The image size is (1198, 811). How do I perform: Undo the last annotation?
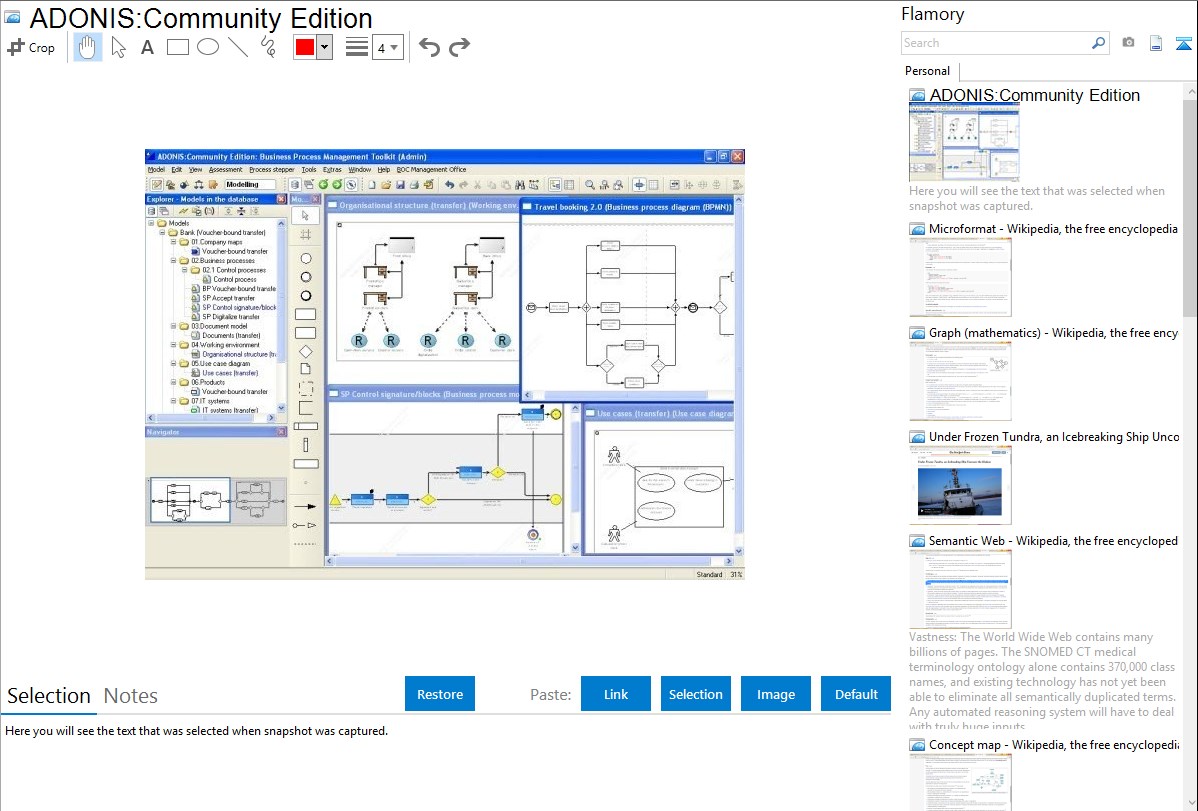[429, 47]
